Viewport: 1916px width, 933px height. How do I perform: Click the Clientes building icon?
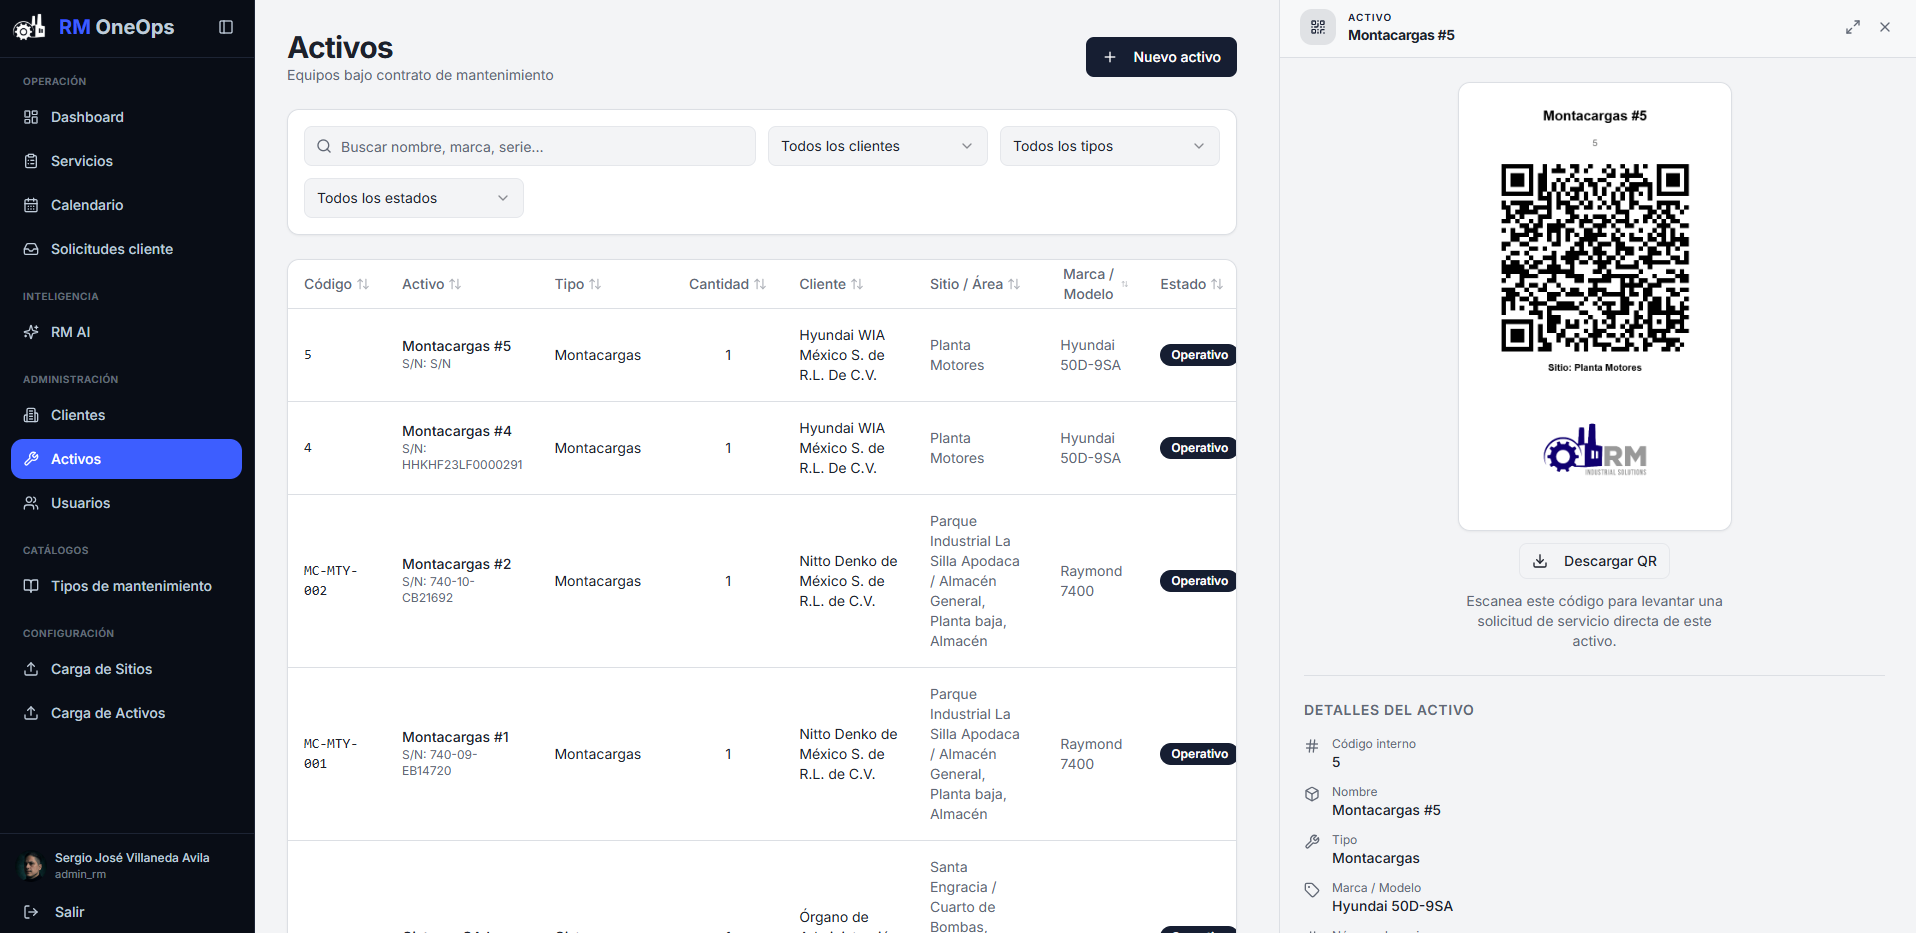click(31, 415)
